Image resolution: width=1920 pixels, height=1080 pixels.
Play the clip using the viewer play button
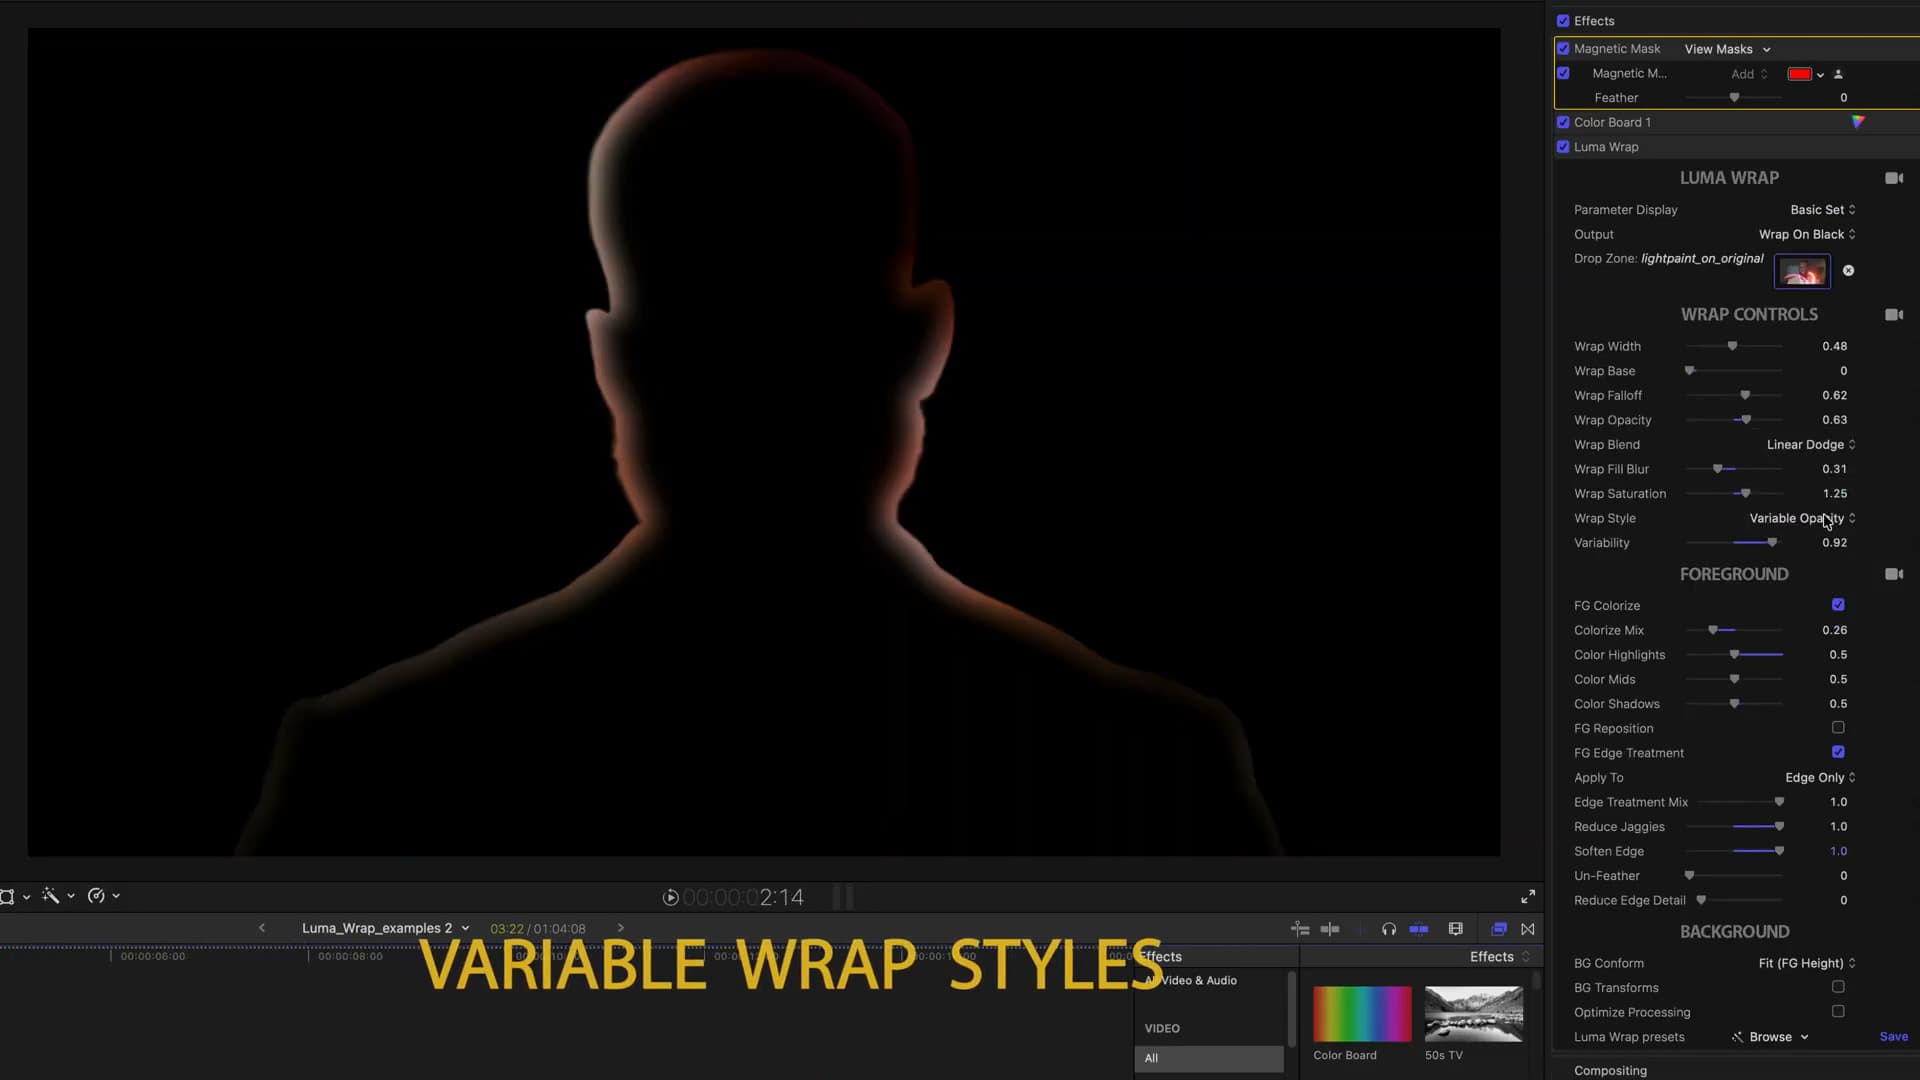(x=670, y=898)
